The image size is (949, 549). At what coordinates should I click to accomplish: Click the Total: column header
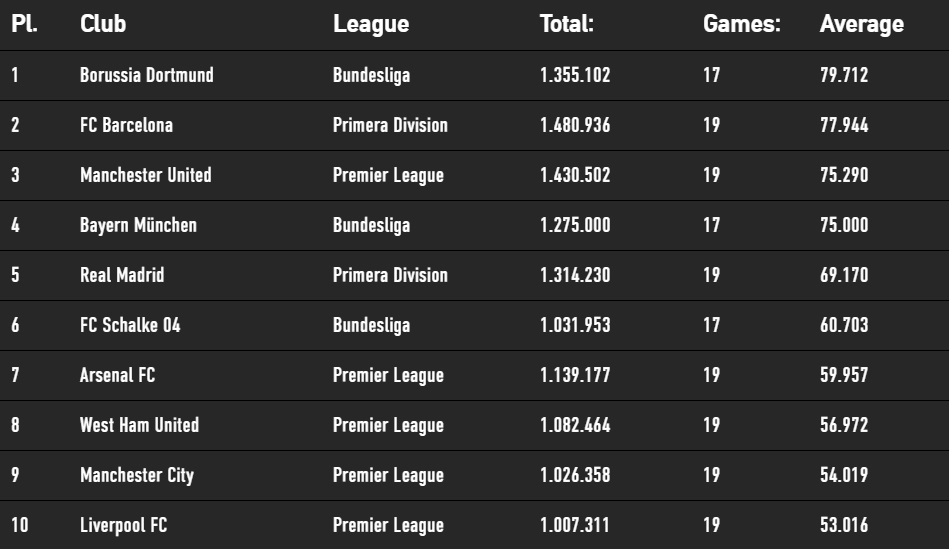[566, 24]
